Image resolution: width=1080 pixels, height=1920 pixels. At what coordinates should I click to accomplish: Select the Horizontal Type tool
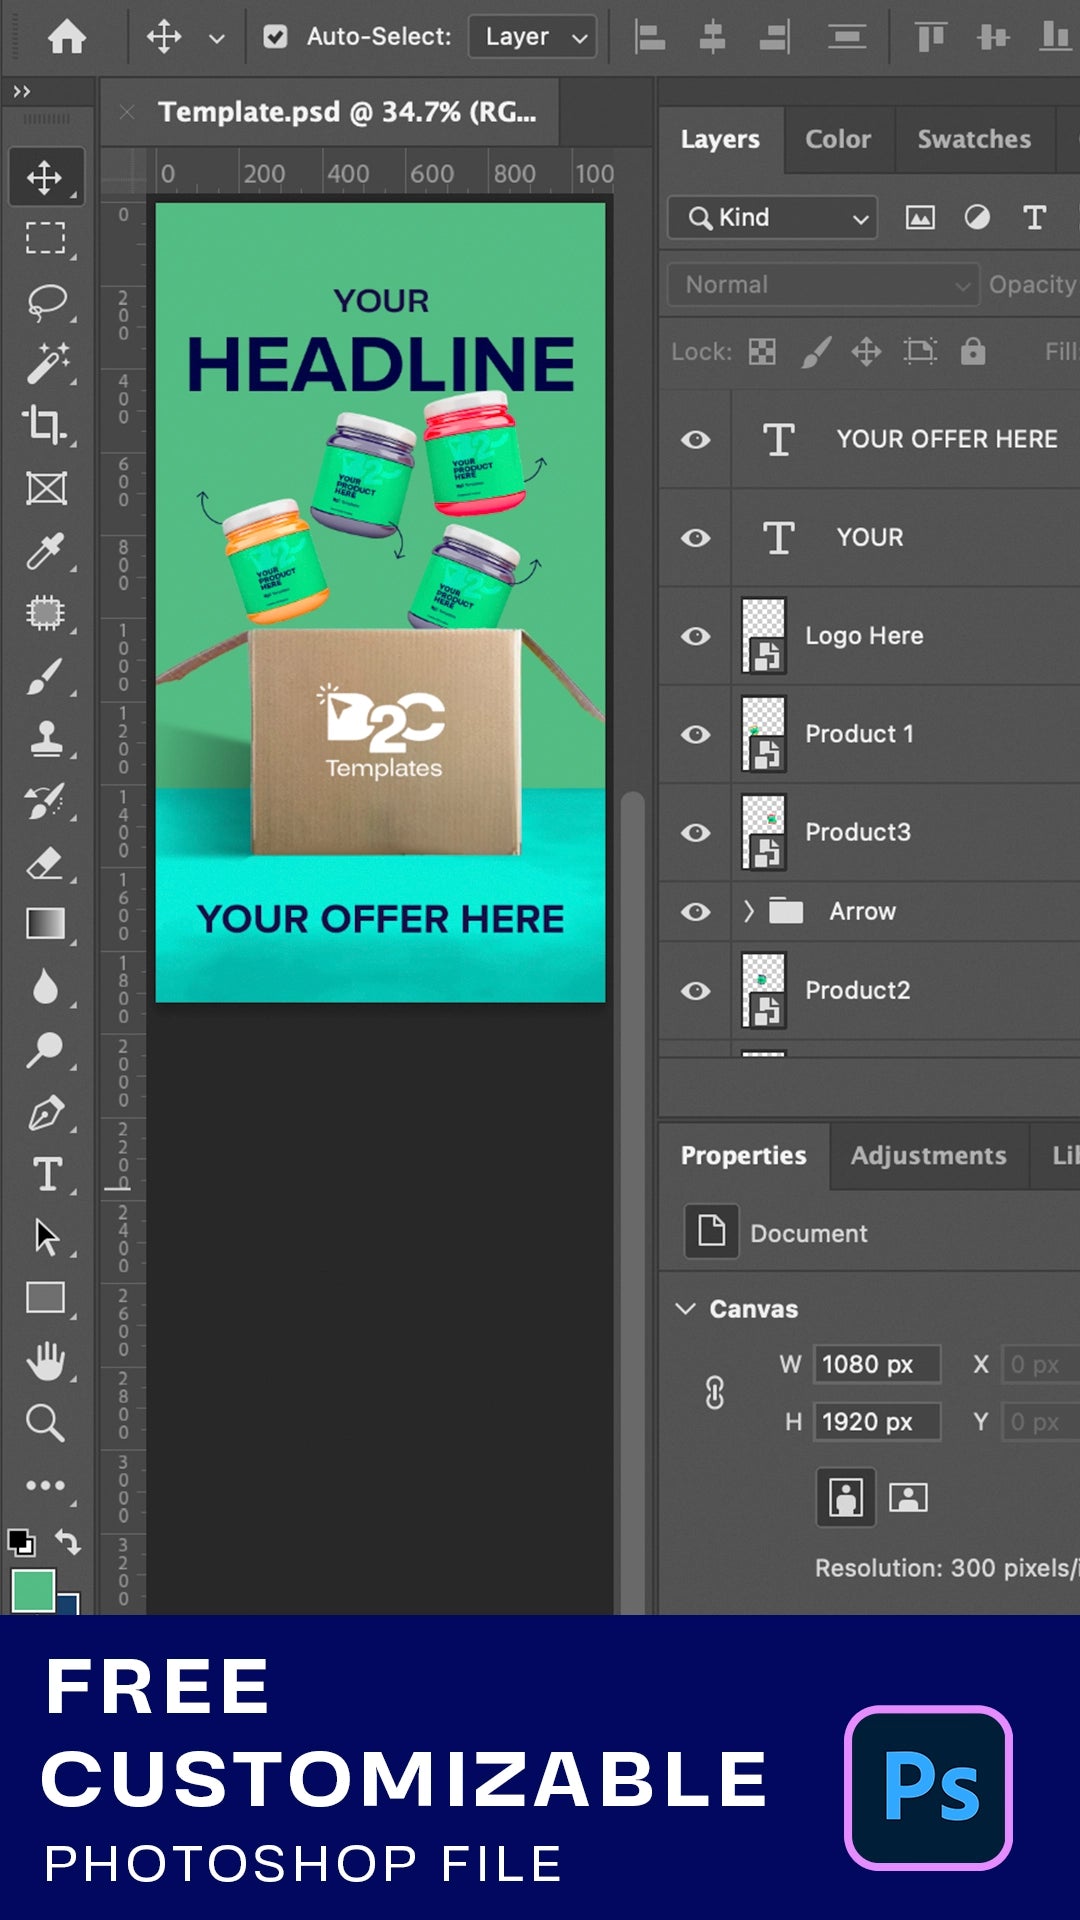coord(45,1174)
